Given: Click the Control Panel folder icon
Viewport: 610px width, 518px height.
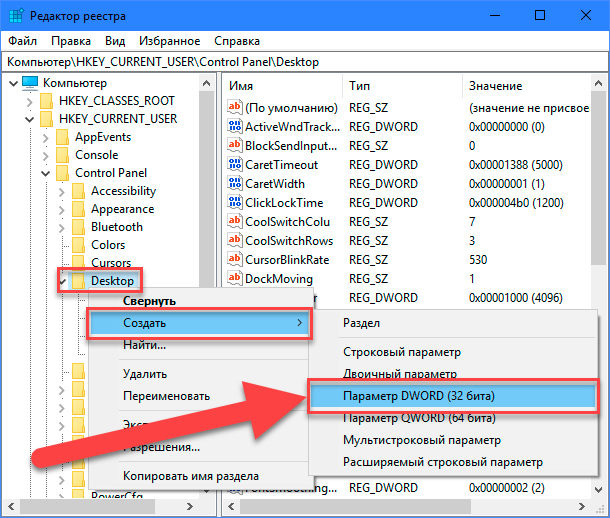Looking at the screenshot, I should tap(62, 173).
